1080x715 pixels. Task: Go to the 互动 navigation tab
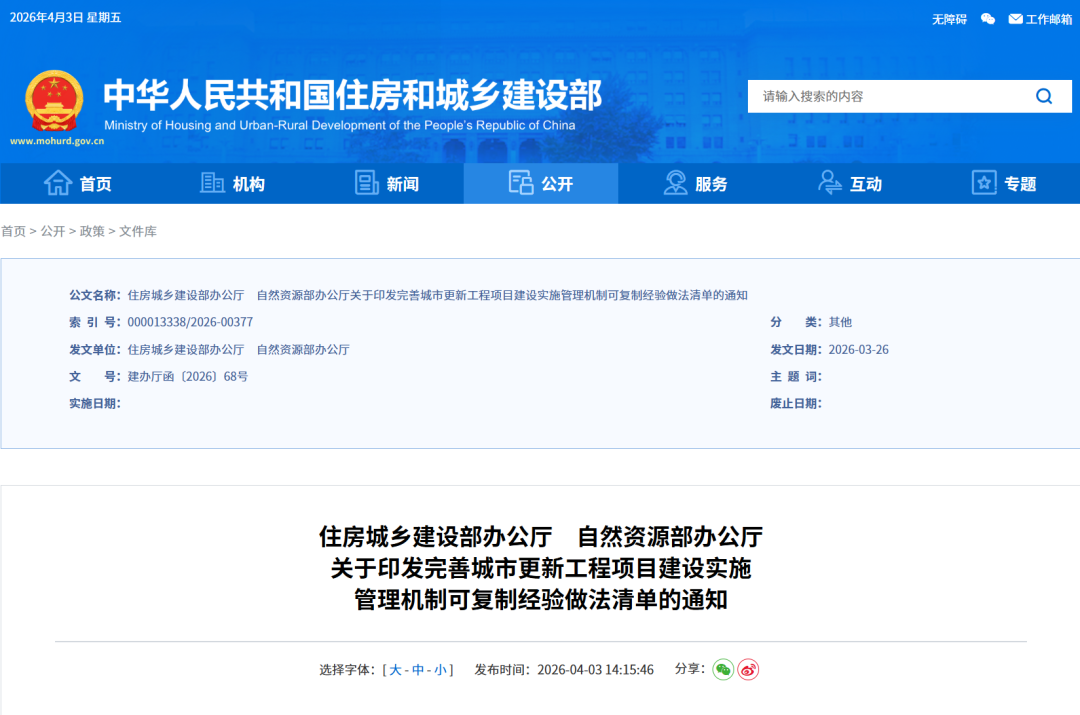[849, 184]
